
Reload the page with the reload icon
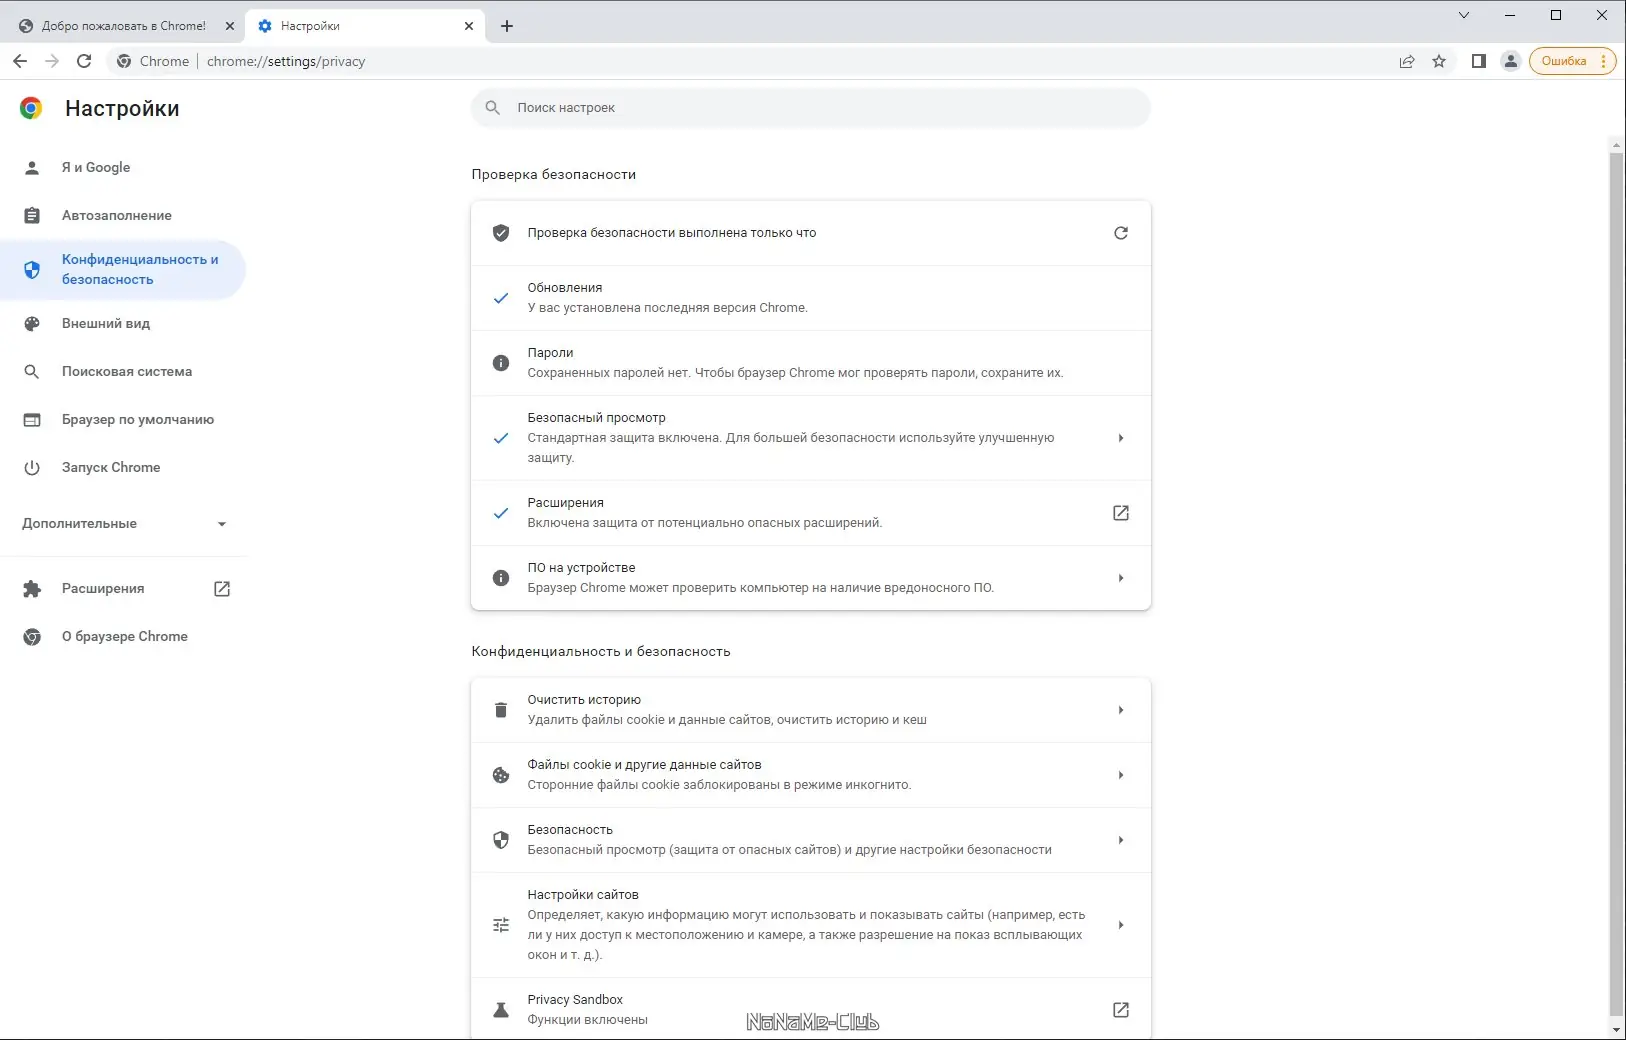coord(84,61)
